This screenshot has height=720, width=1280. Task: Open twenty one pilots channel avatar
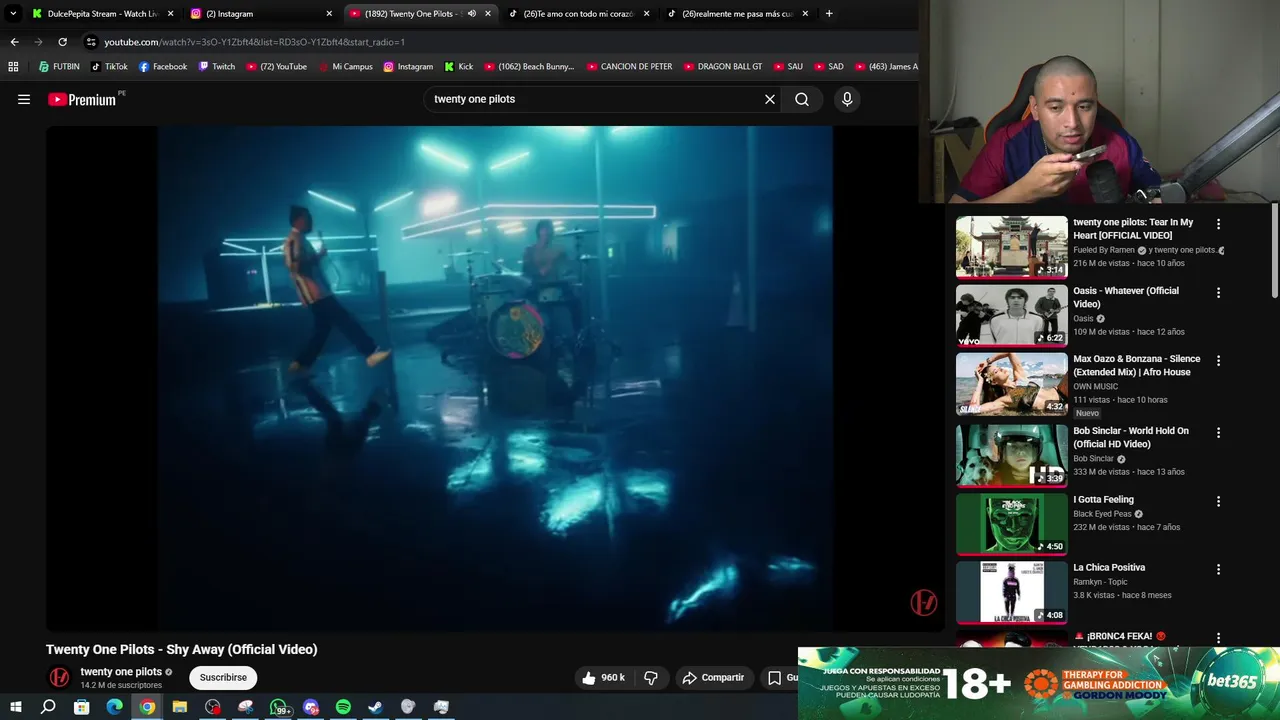60,677
